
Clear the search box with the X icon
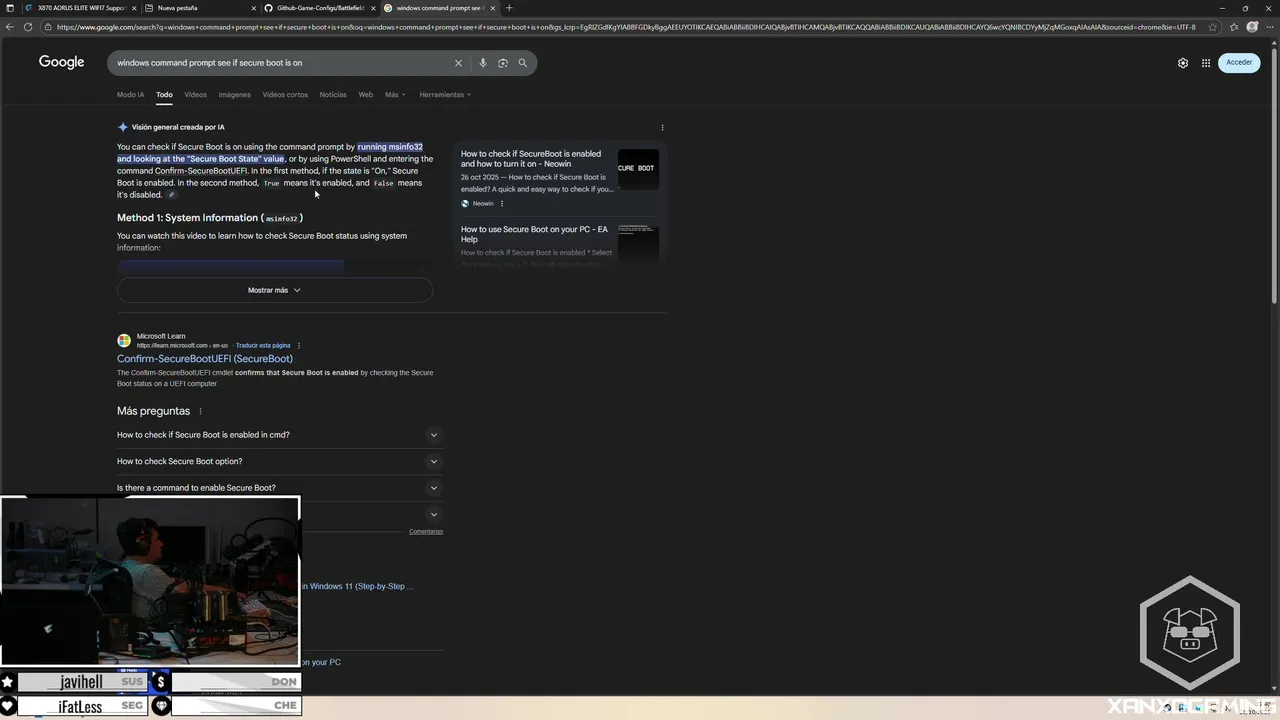pyautogui.click(x=459, y=63)
